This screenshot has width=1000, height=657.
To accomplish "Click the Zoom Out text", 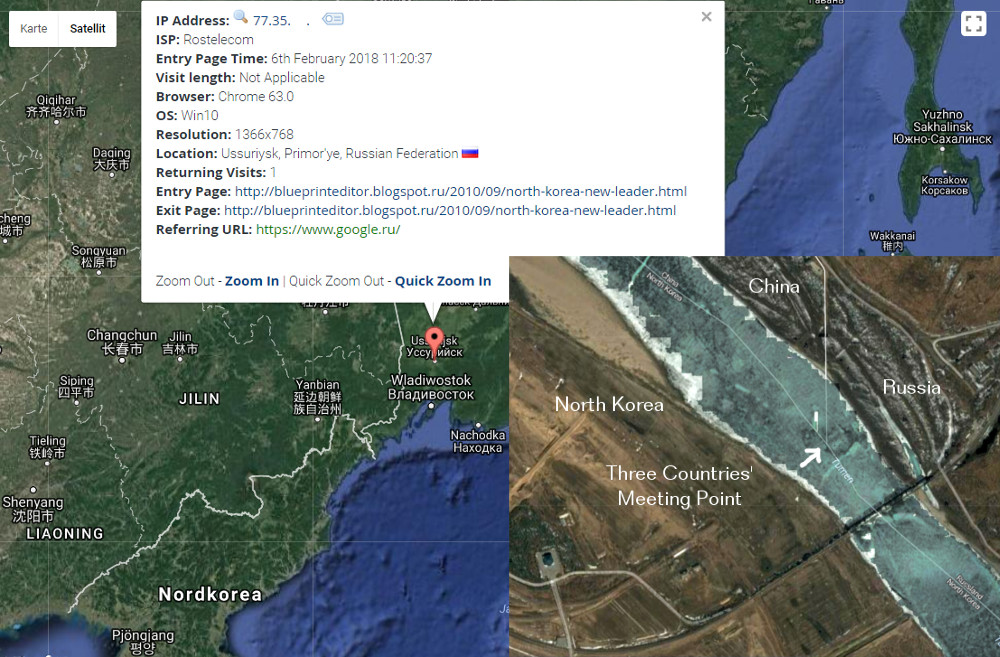I will pos(185,281).
